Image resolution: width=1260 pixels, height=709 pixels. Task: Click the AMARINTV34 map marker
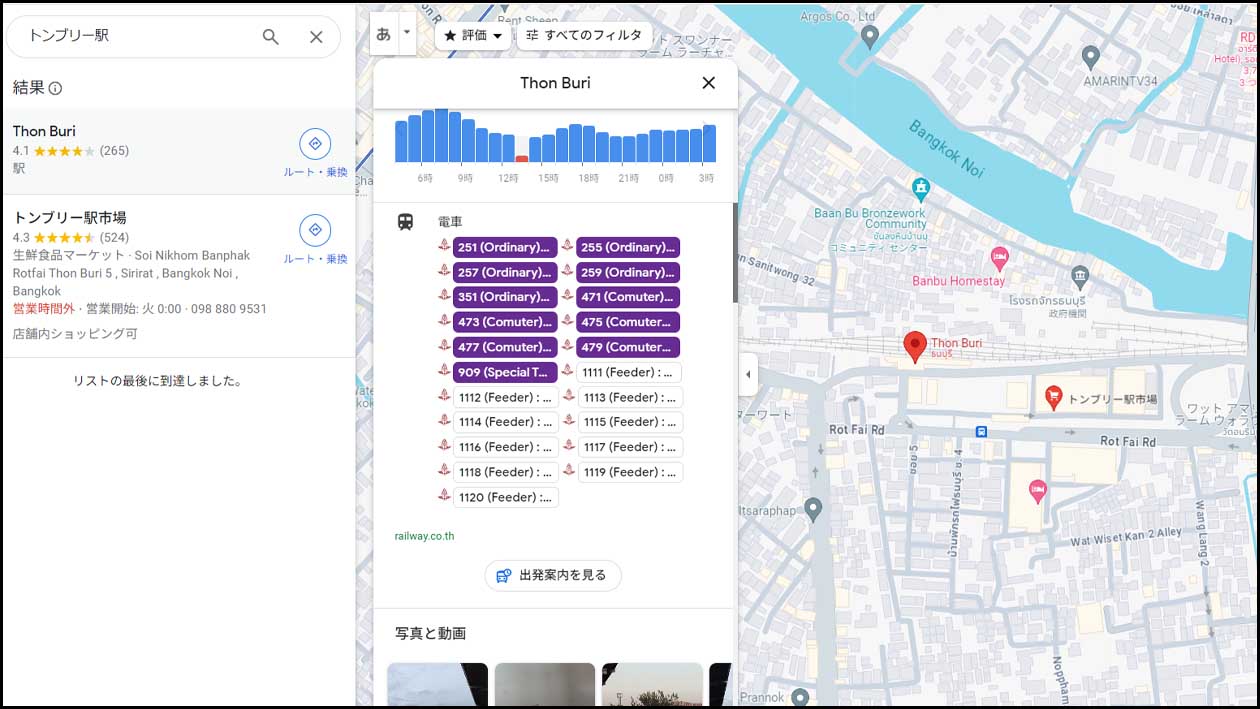click(1091, 57)
